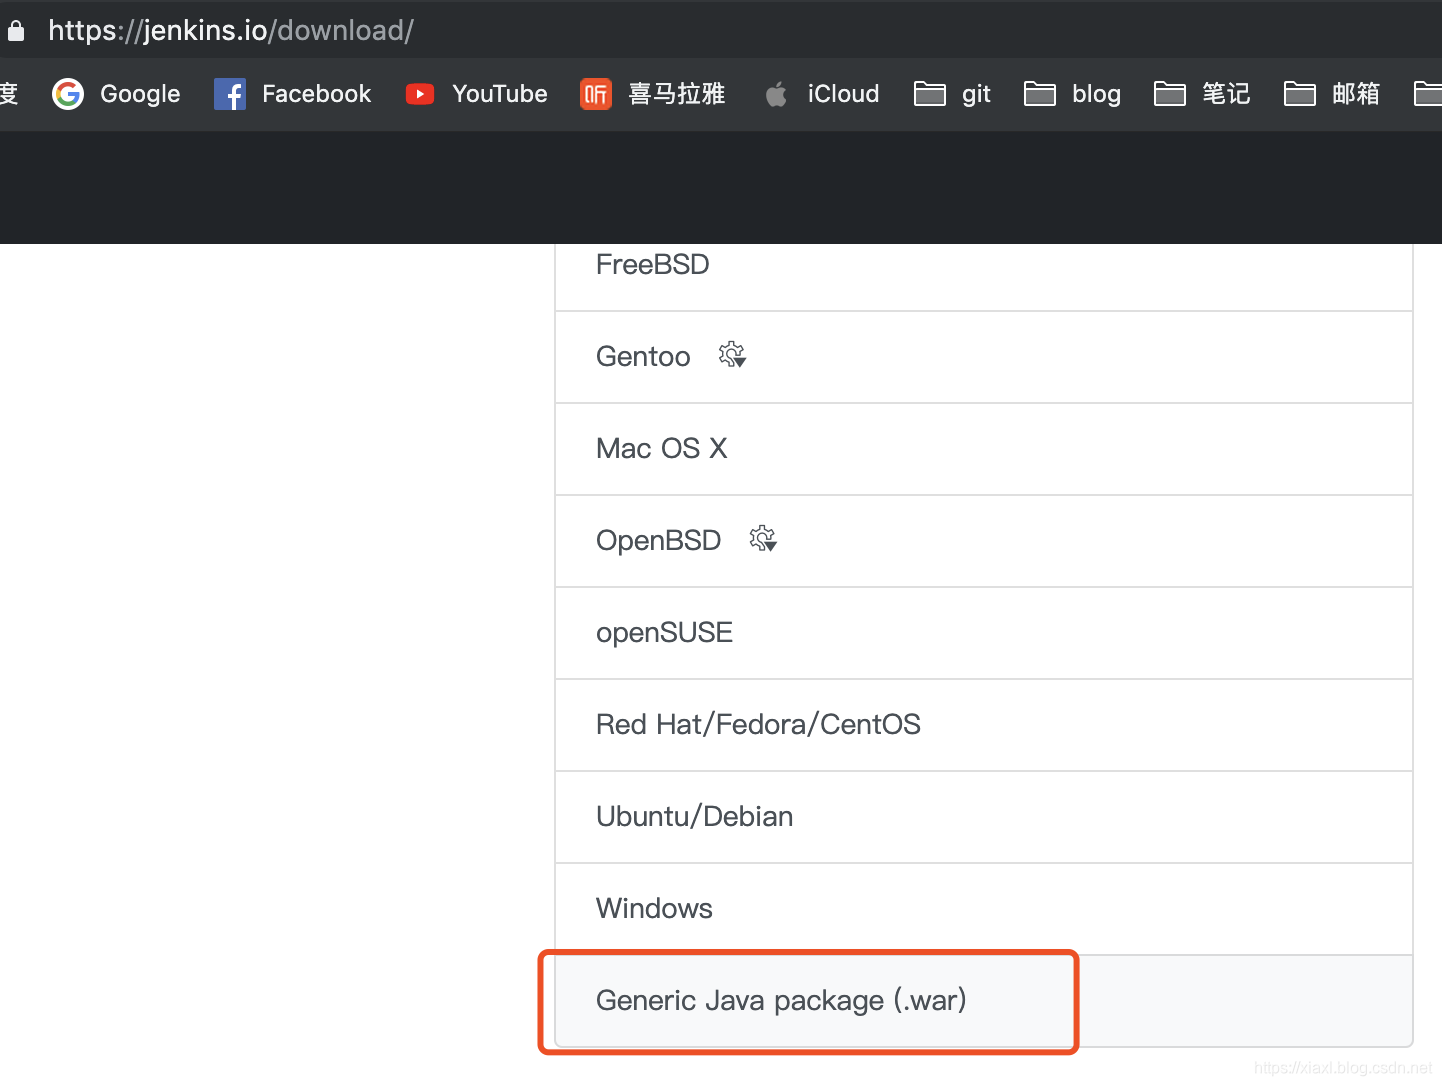Open Red Hat/Fedora/CentOS download option

[758, 724]
